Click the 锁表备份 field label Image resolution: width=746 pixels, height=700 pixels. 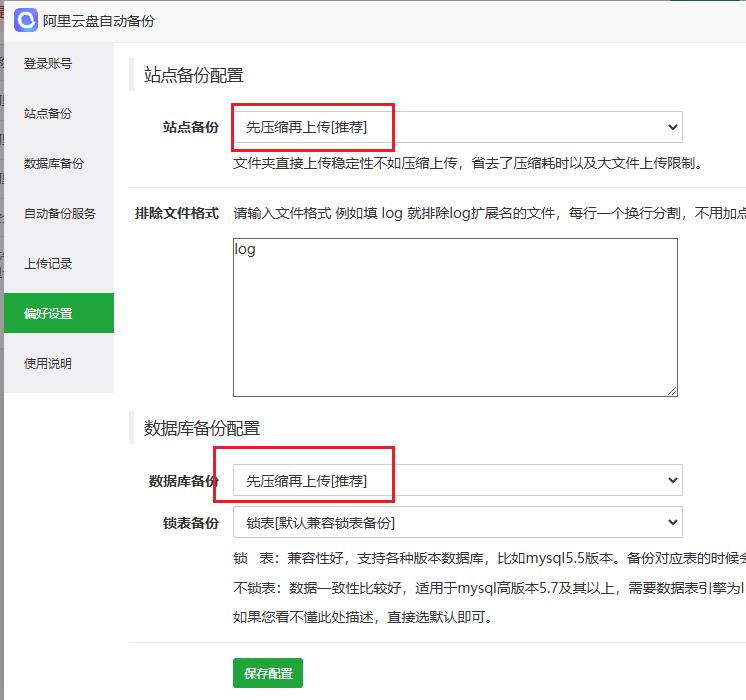[x=190, y=523]
